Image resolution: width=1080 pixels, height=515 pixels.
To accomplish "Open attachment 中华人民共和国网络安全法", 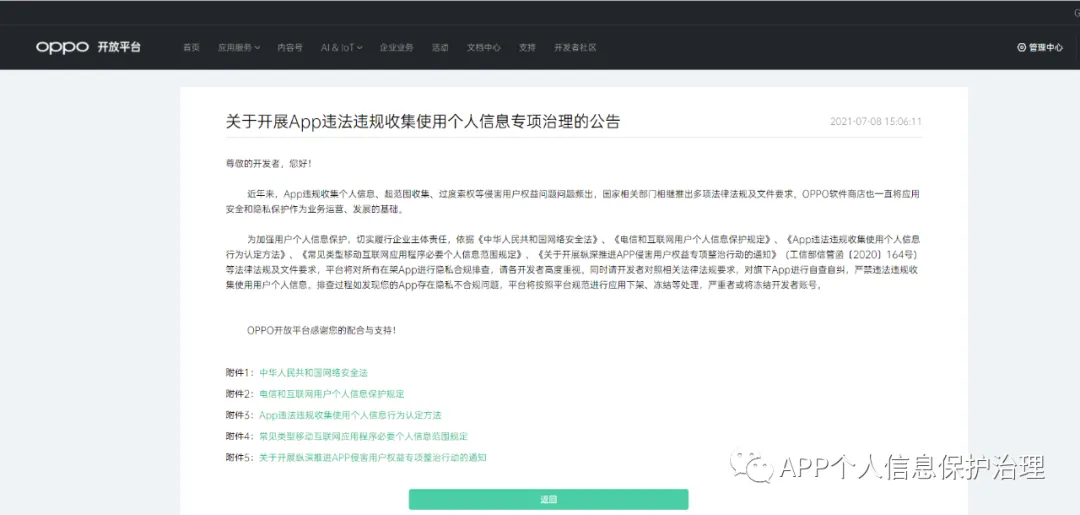I will (313, 372).
